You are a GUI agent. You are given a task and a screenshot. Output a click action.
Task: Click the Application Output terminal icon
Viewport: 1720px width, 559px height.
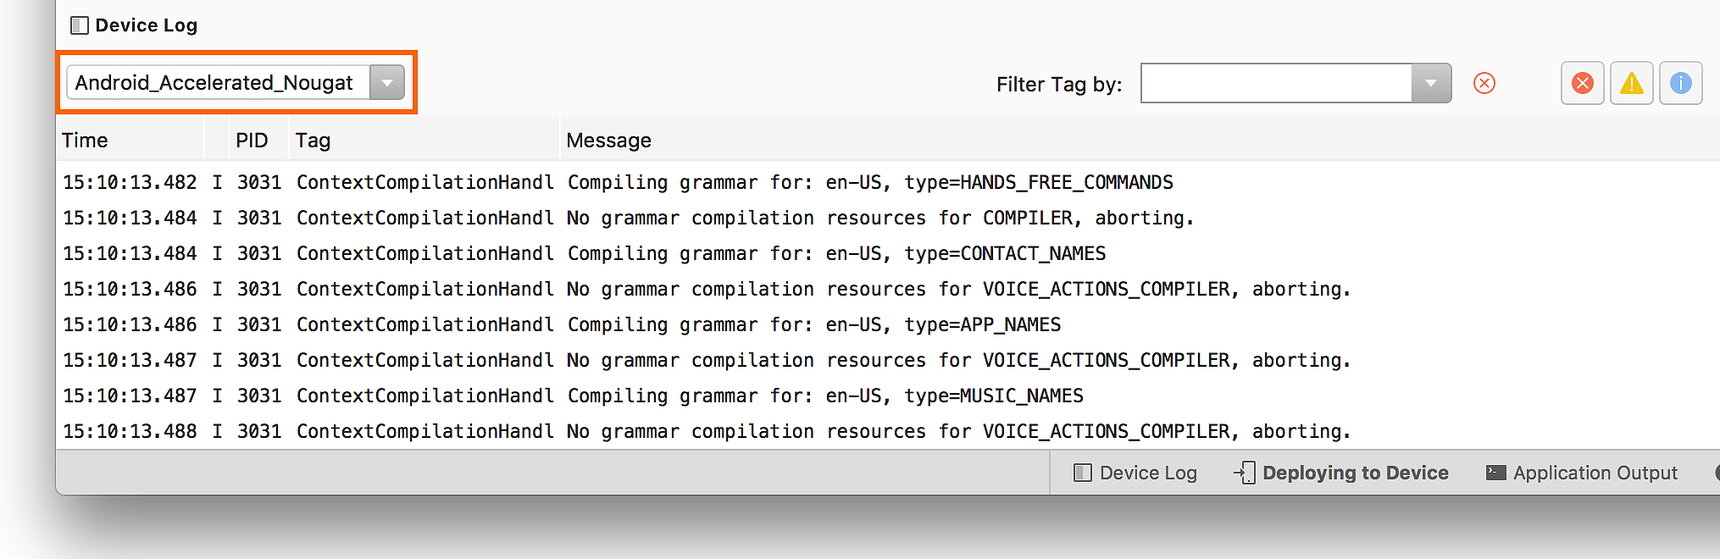pyautogui.click(x=1496, y=473)
